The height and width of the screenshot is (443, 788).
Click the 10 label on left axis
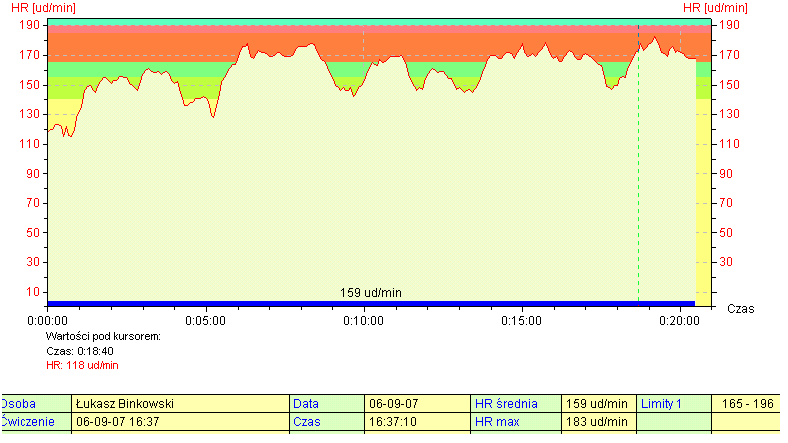point(33,292)
